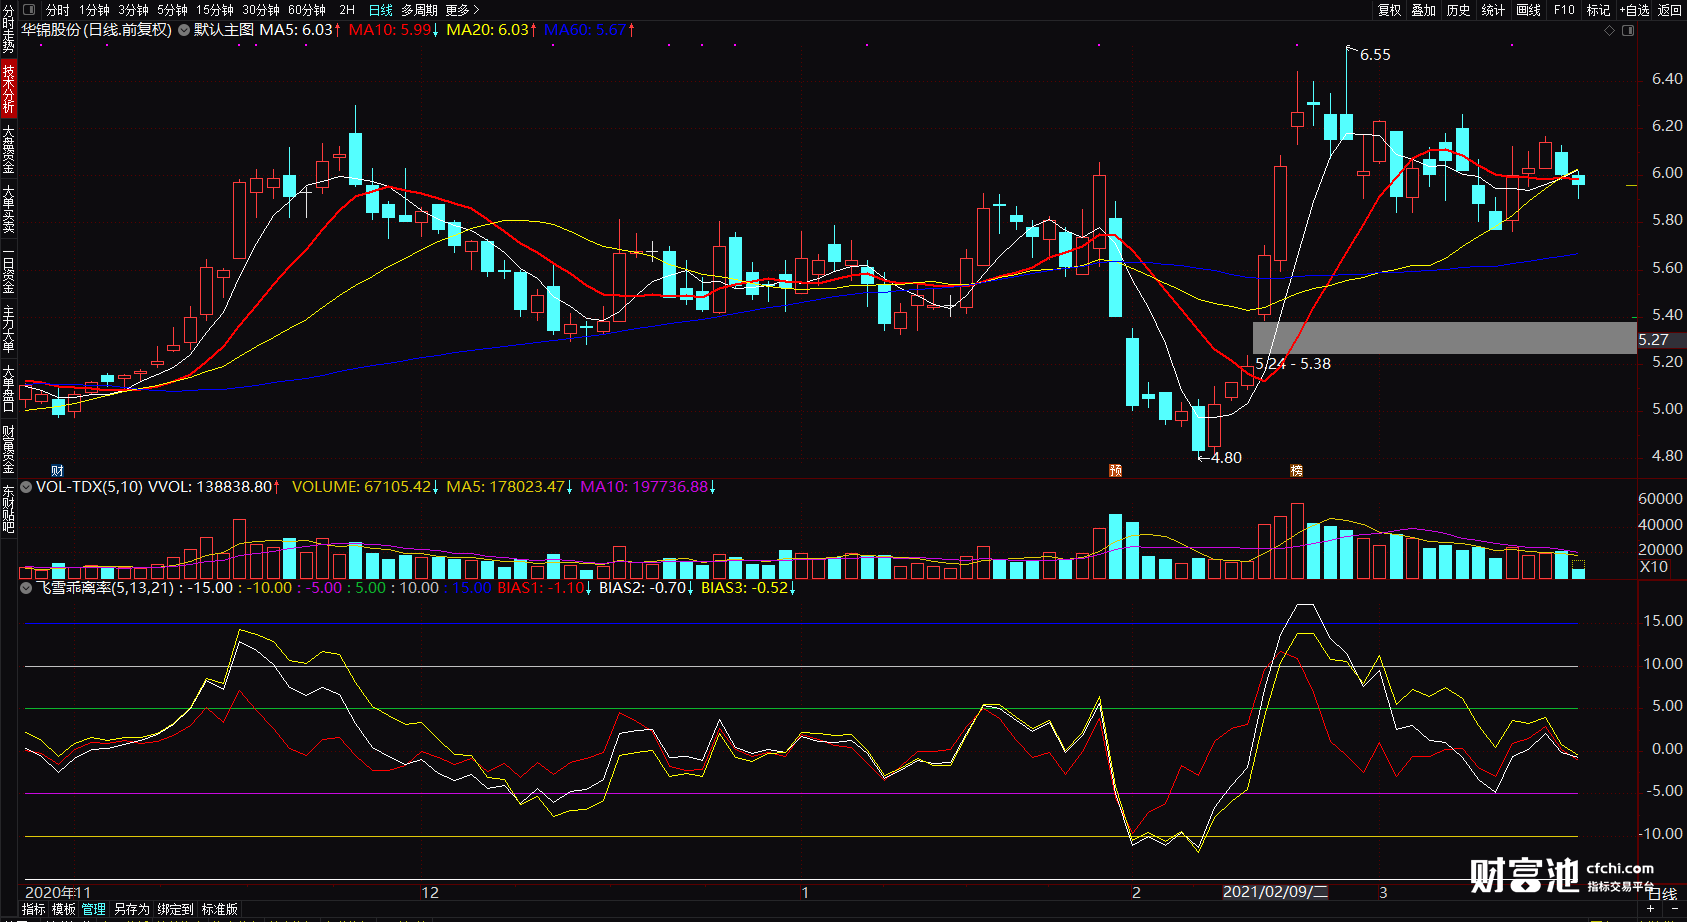Click the orange 预 event marker on the chart
This screenshot has width=1687, height=922.
coord(1116,470)
